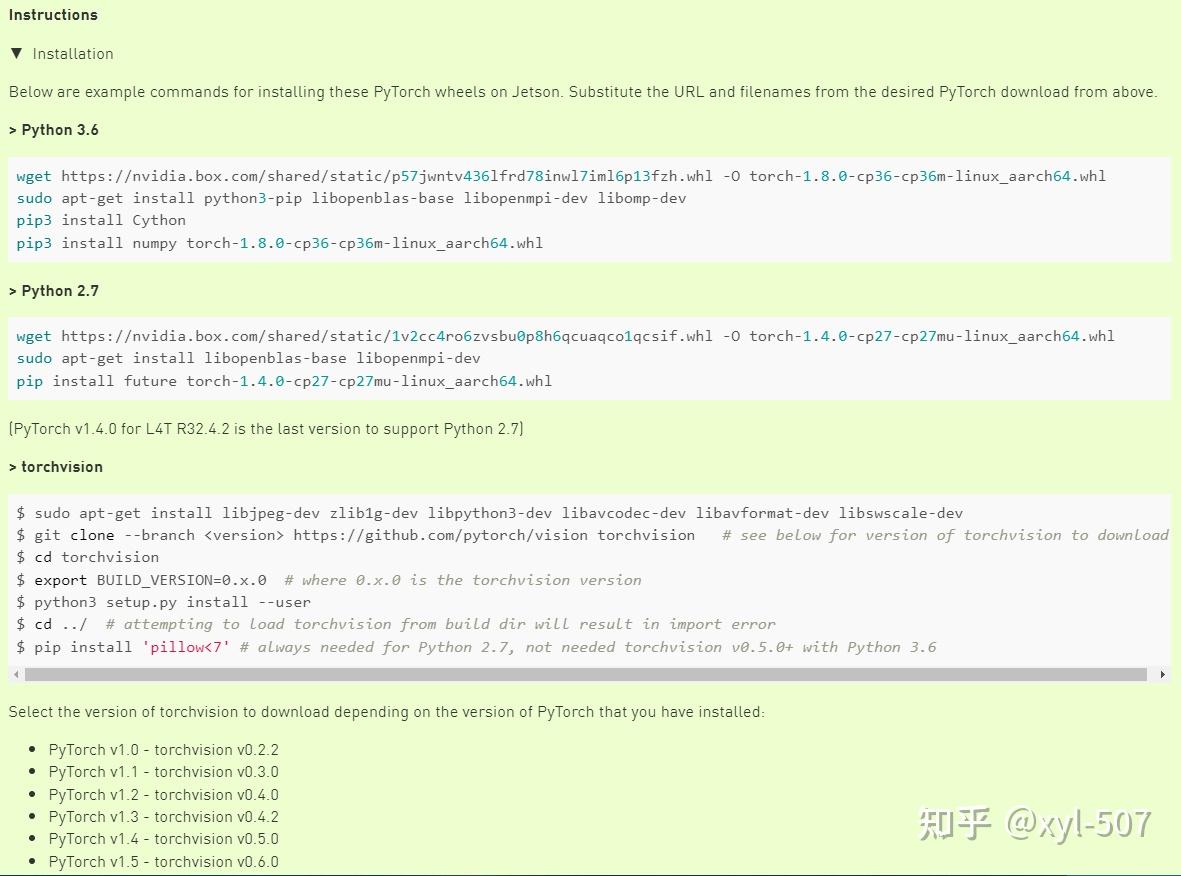Click the 'pip3 install numpy torch-1.8.0' line
Viewport: 1181px width, 876px height.
tap(279, 243)
